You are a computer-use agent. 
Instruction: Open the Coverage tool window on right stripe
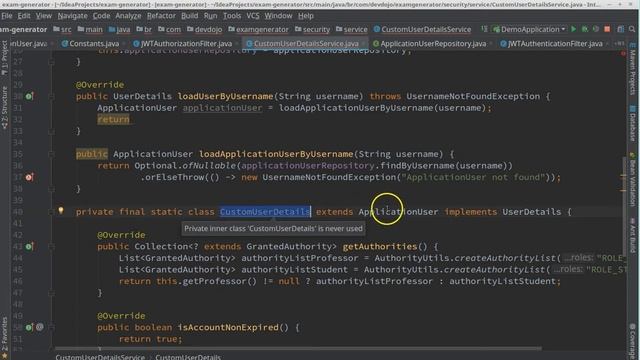(x=633, y=341)
